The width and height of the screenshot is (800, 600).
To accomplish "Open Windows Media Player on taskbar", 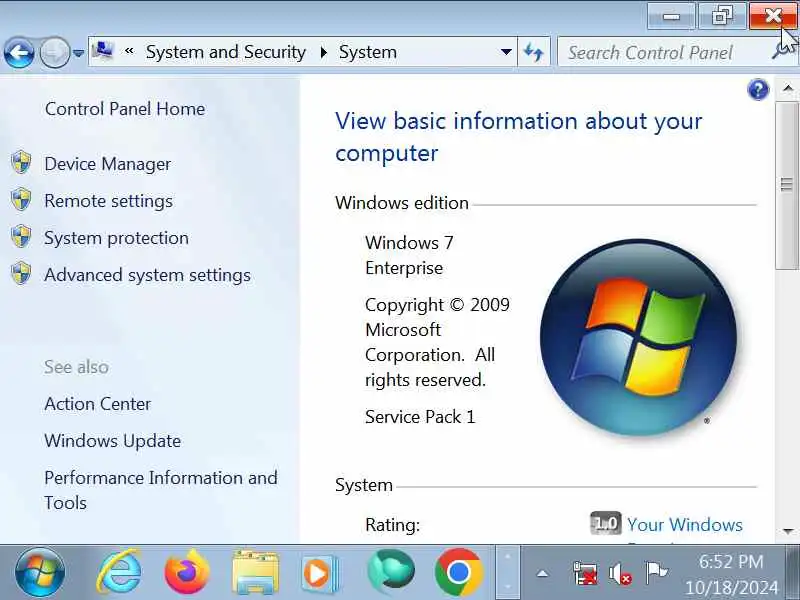I will [x=320, y=573].
